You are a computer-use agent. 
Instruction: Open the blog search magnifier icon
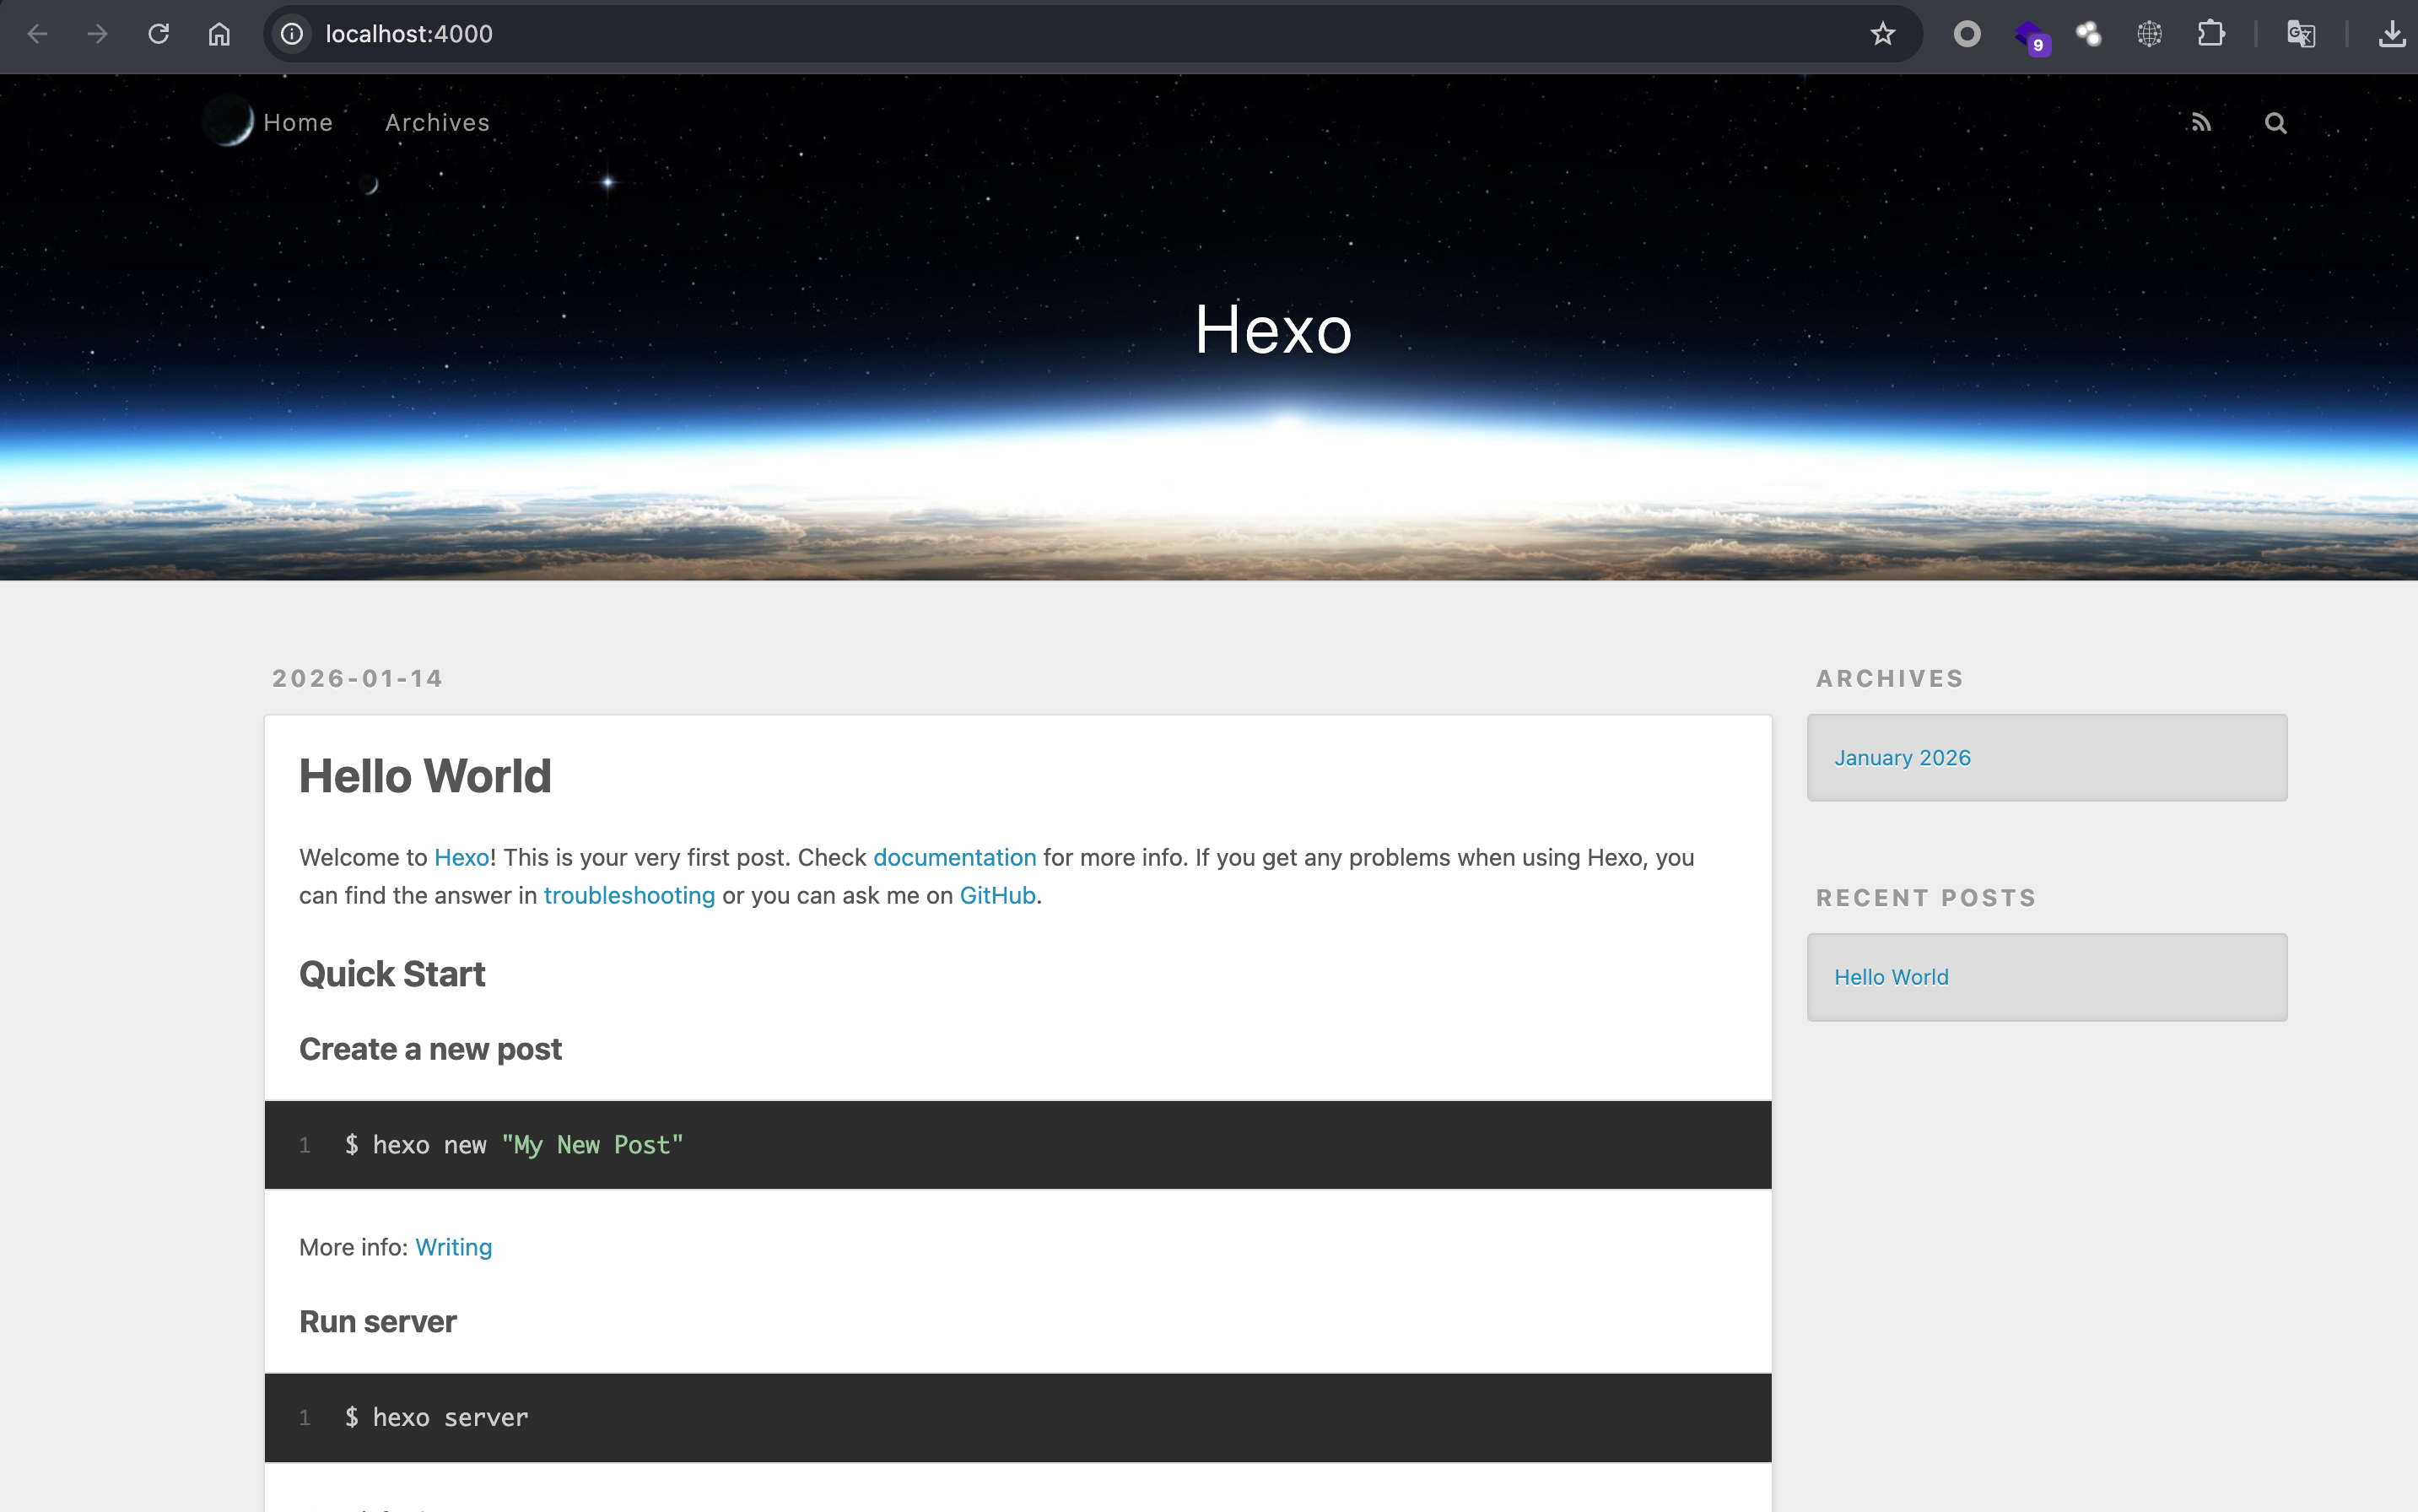click(x=2275, y=123)
